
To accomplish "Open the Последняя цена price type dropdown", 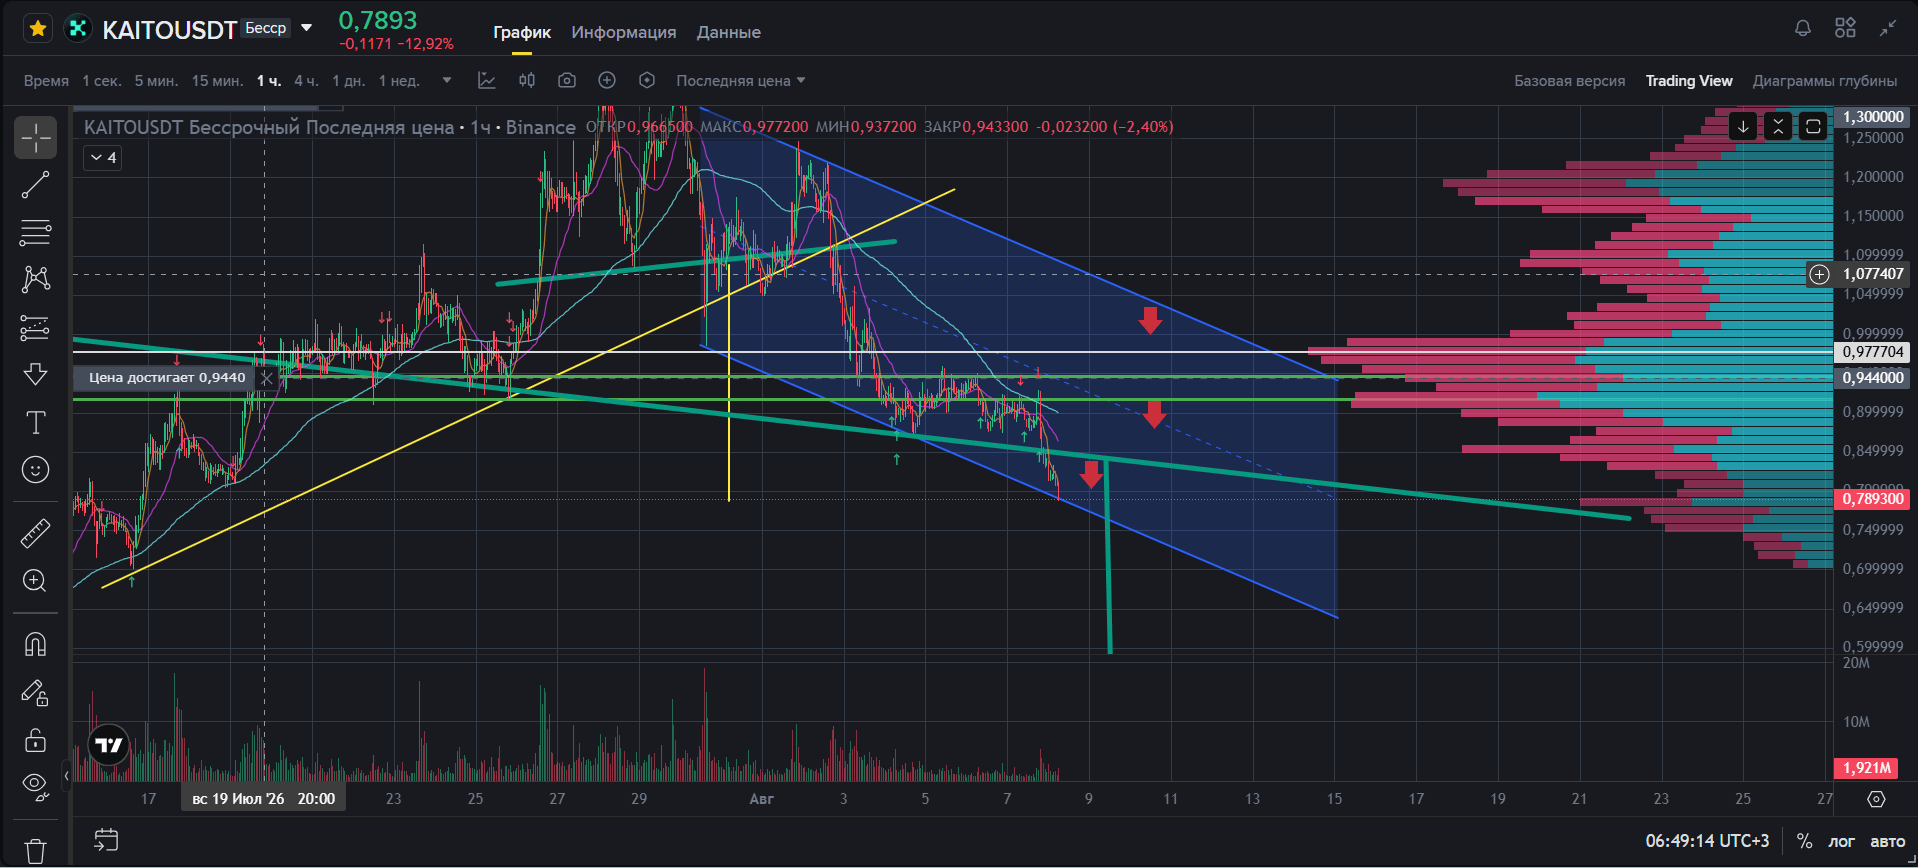I will point(741,81).
